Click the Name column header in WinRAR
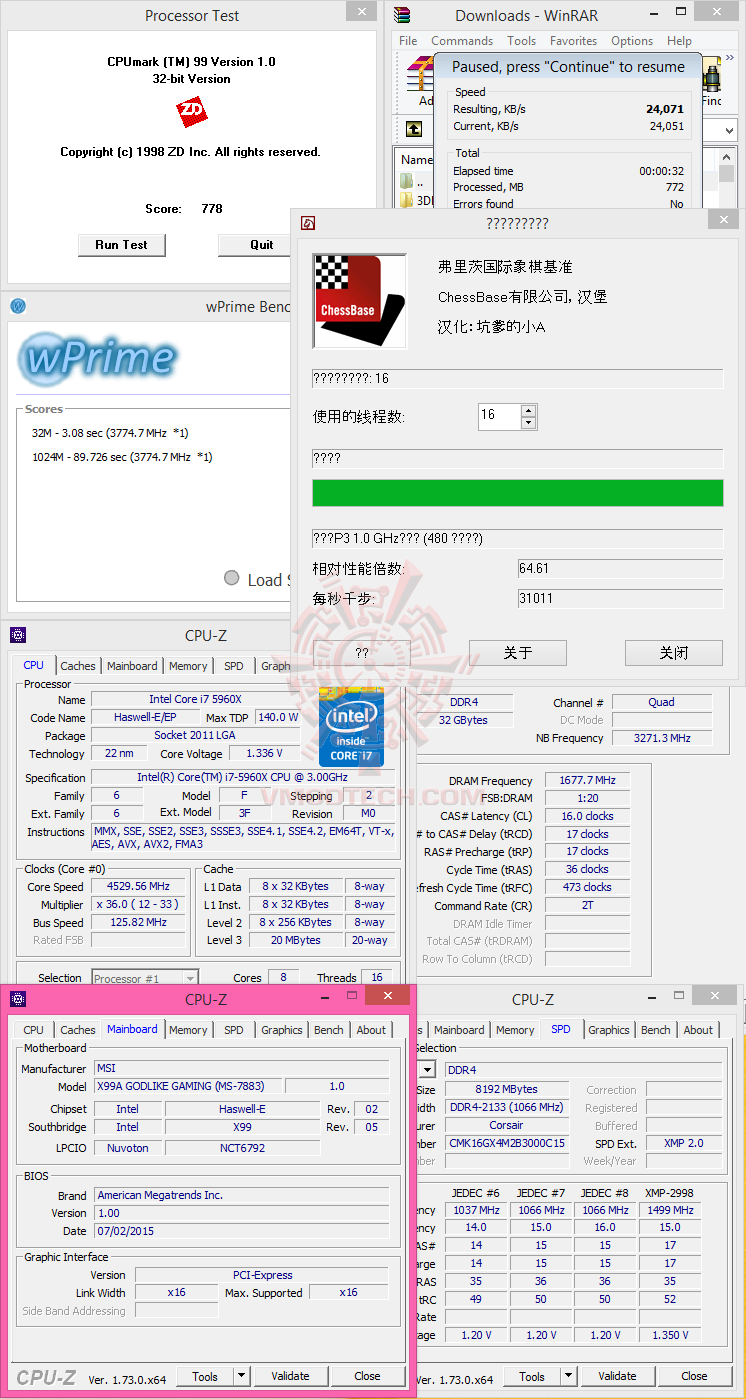This screenshot has height=1399, width=746. click(x=416, y=160)
